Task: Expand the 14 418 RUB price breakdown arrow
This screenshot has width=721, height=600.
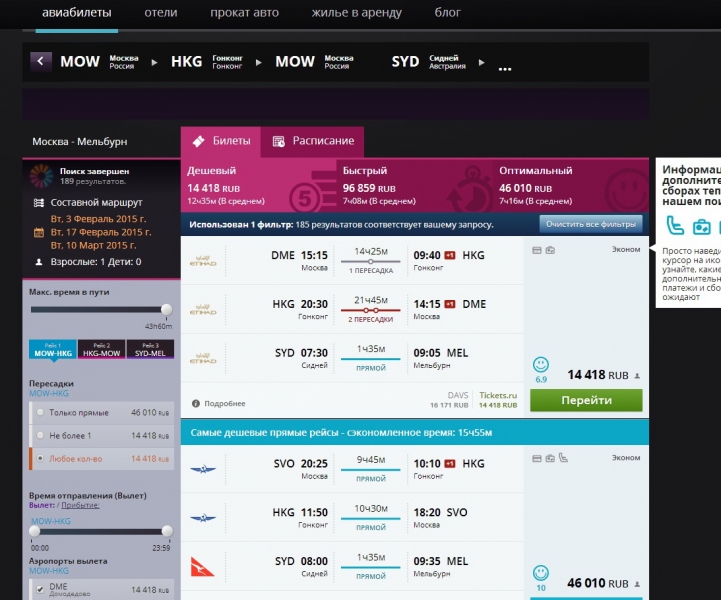Action: (638, 377)
